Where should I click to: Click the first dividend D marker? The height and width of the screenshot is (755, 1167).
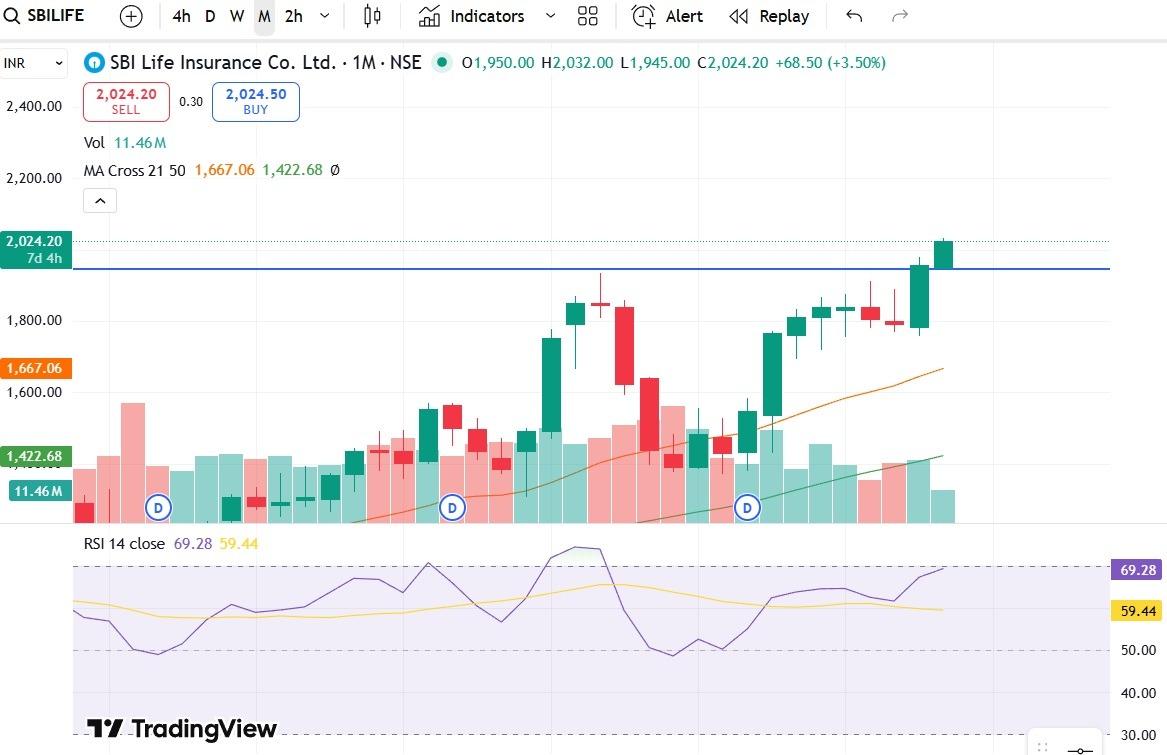(x=158, y=509)
